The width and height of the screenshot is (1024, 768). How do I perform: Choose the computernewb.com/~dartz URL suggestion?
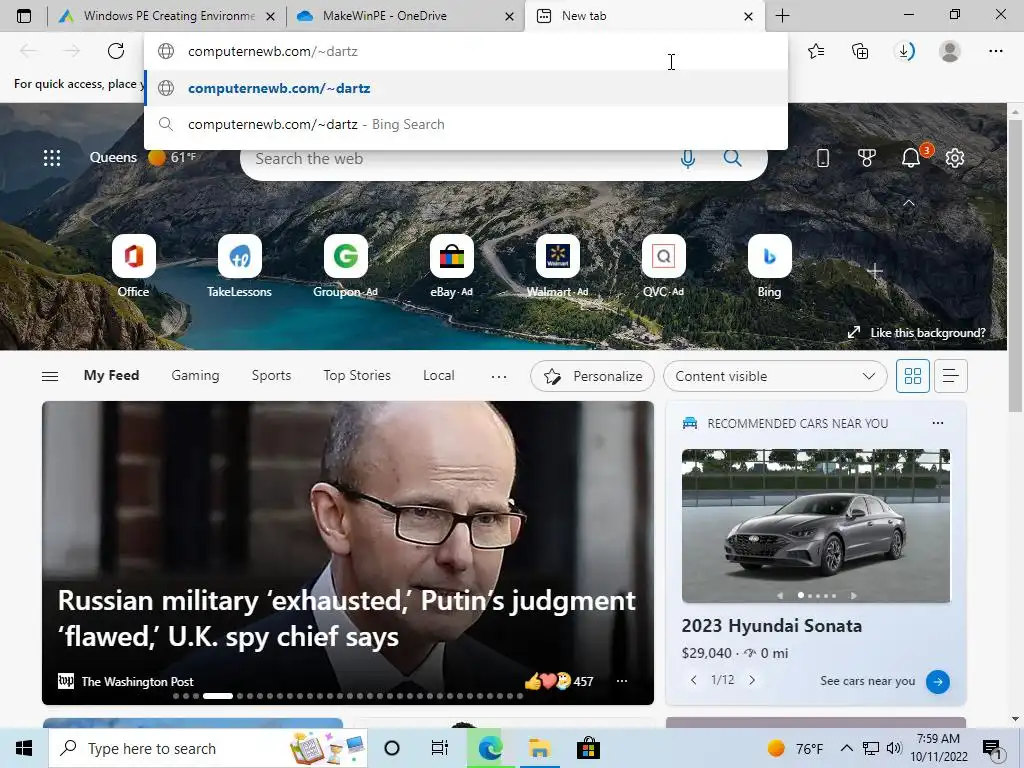(466, 88)
